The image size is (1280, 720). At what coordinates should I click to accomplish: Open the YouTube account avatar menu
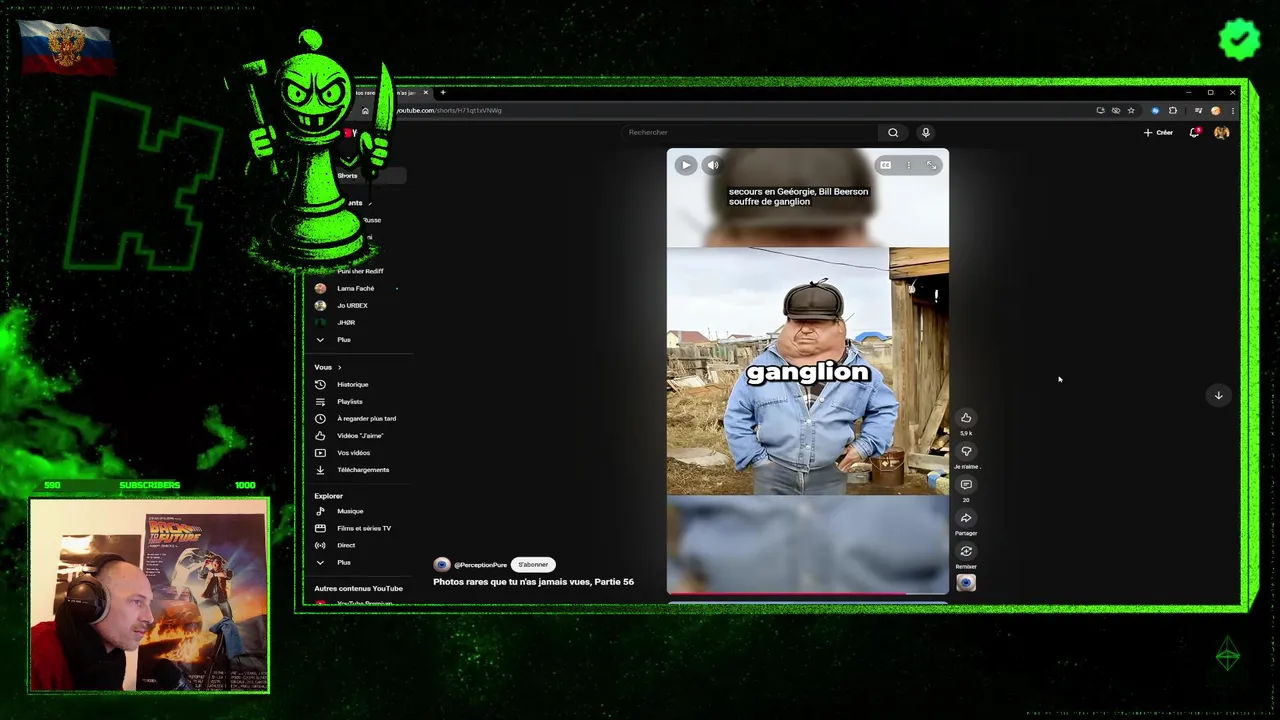tap(1221, 132)
